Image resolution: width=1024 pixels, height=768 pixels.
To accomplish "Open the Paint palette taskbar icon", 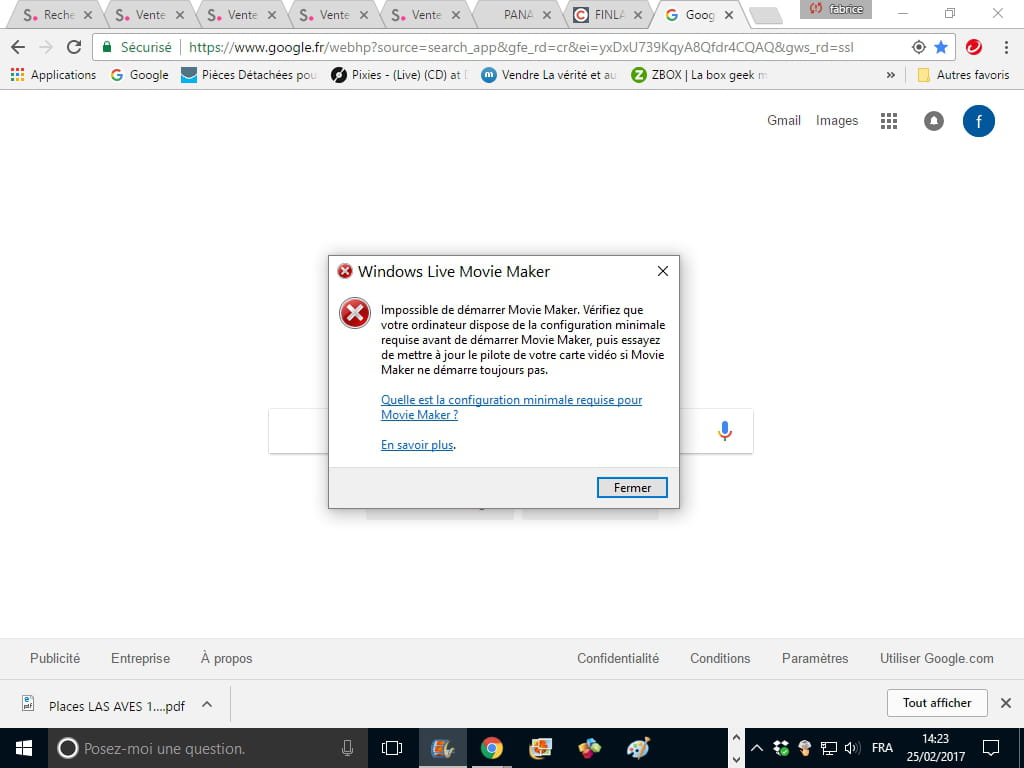I will pyautogui.click(x=638, y=748).
